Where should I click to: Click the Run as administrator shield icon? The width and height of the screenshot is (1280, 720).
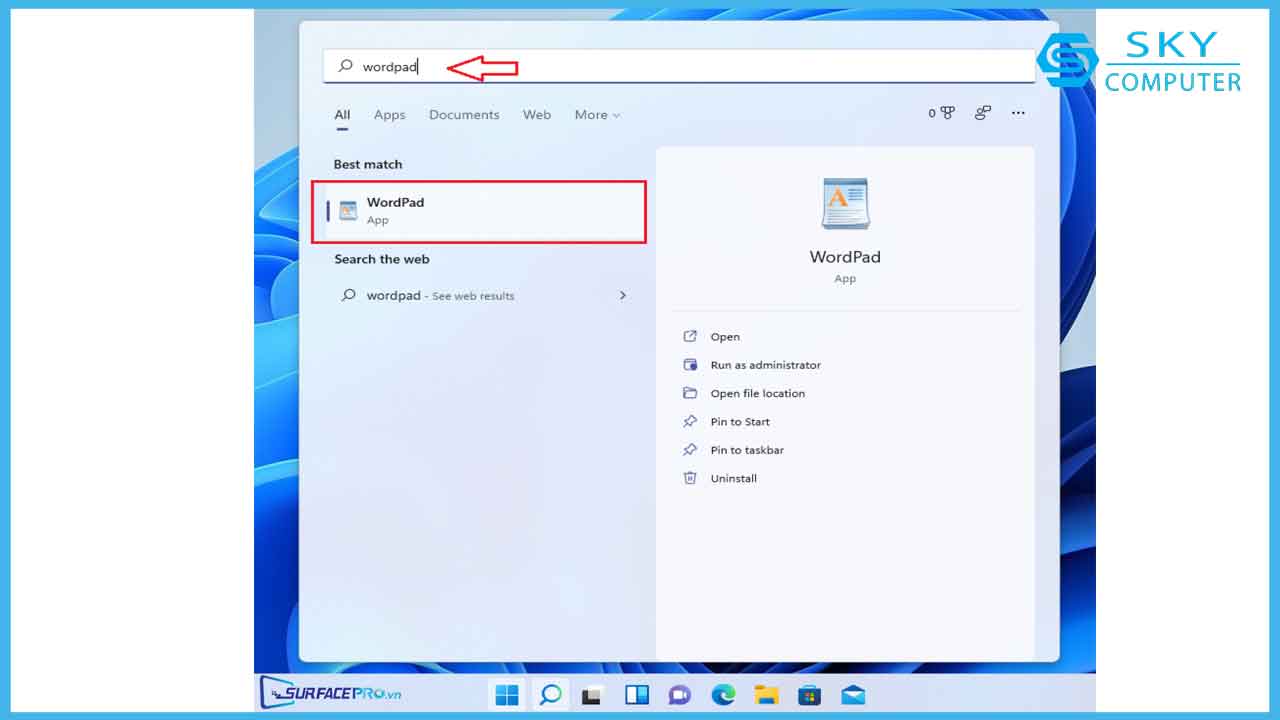pyautogui.click(x=689, y=365)
